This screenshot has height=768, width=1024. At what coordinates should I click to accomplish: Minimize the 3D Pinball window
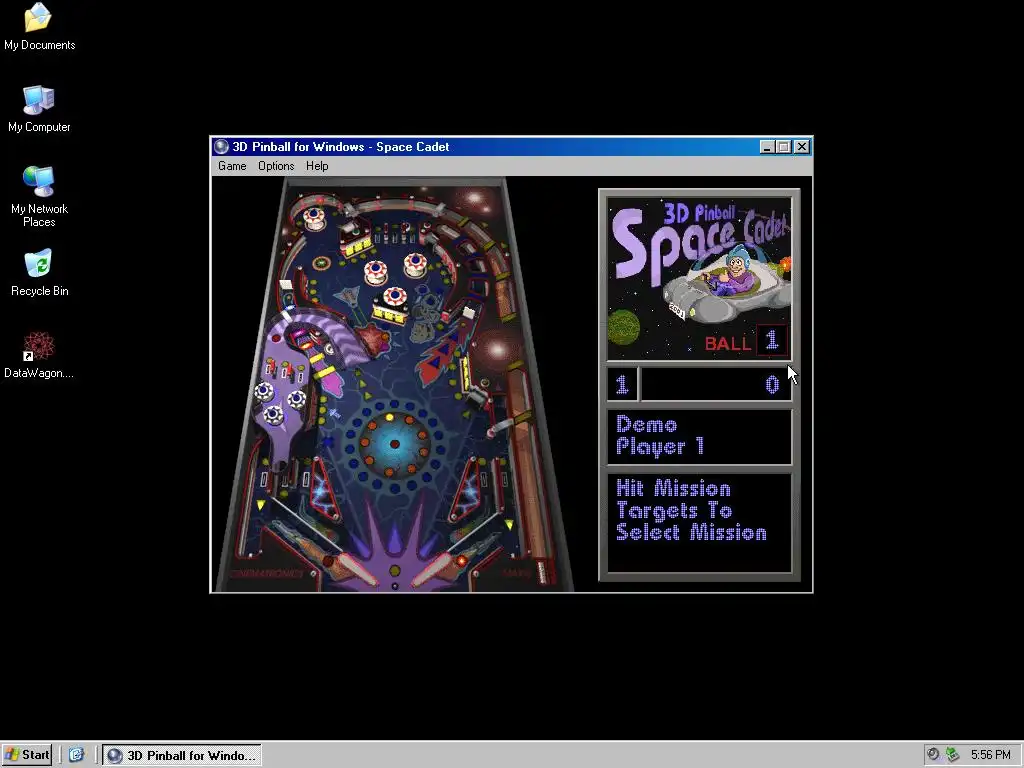pos(767,147)
